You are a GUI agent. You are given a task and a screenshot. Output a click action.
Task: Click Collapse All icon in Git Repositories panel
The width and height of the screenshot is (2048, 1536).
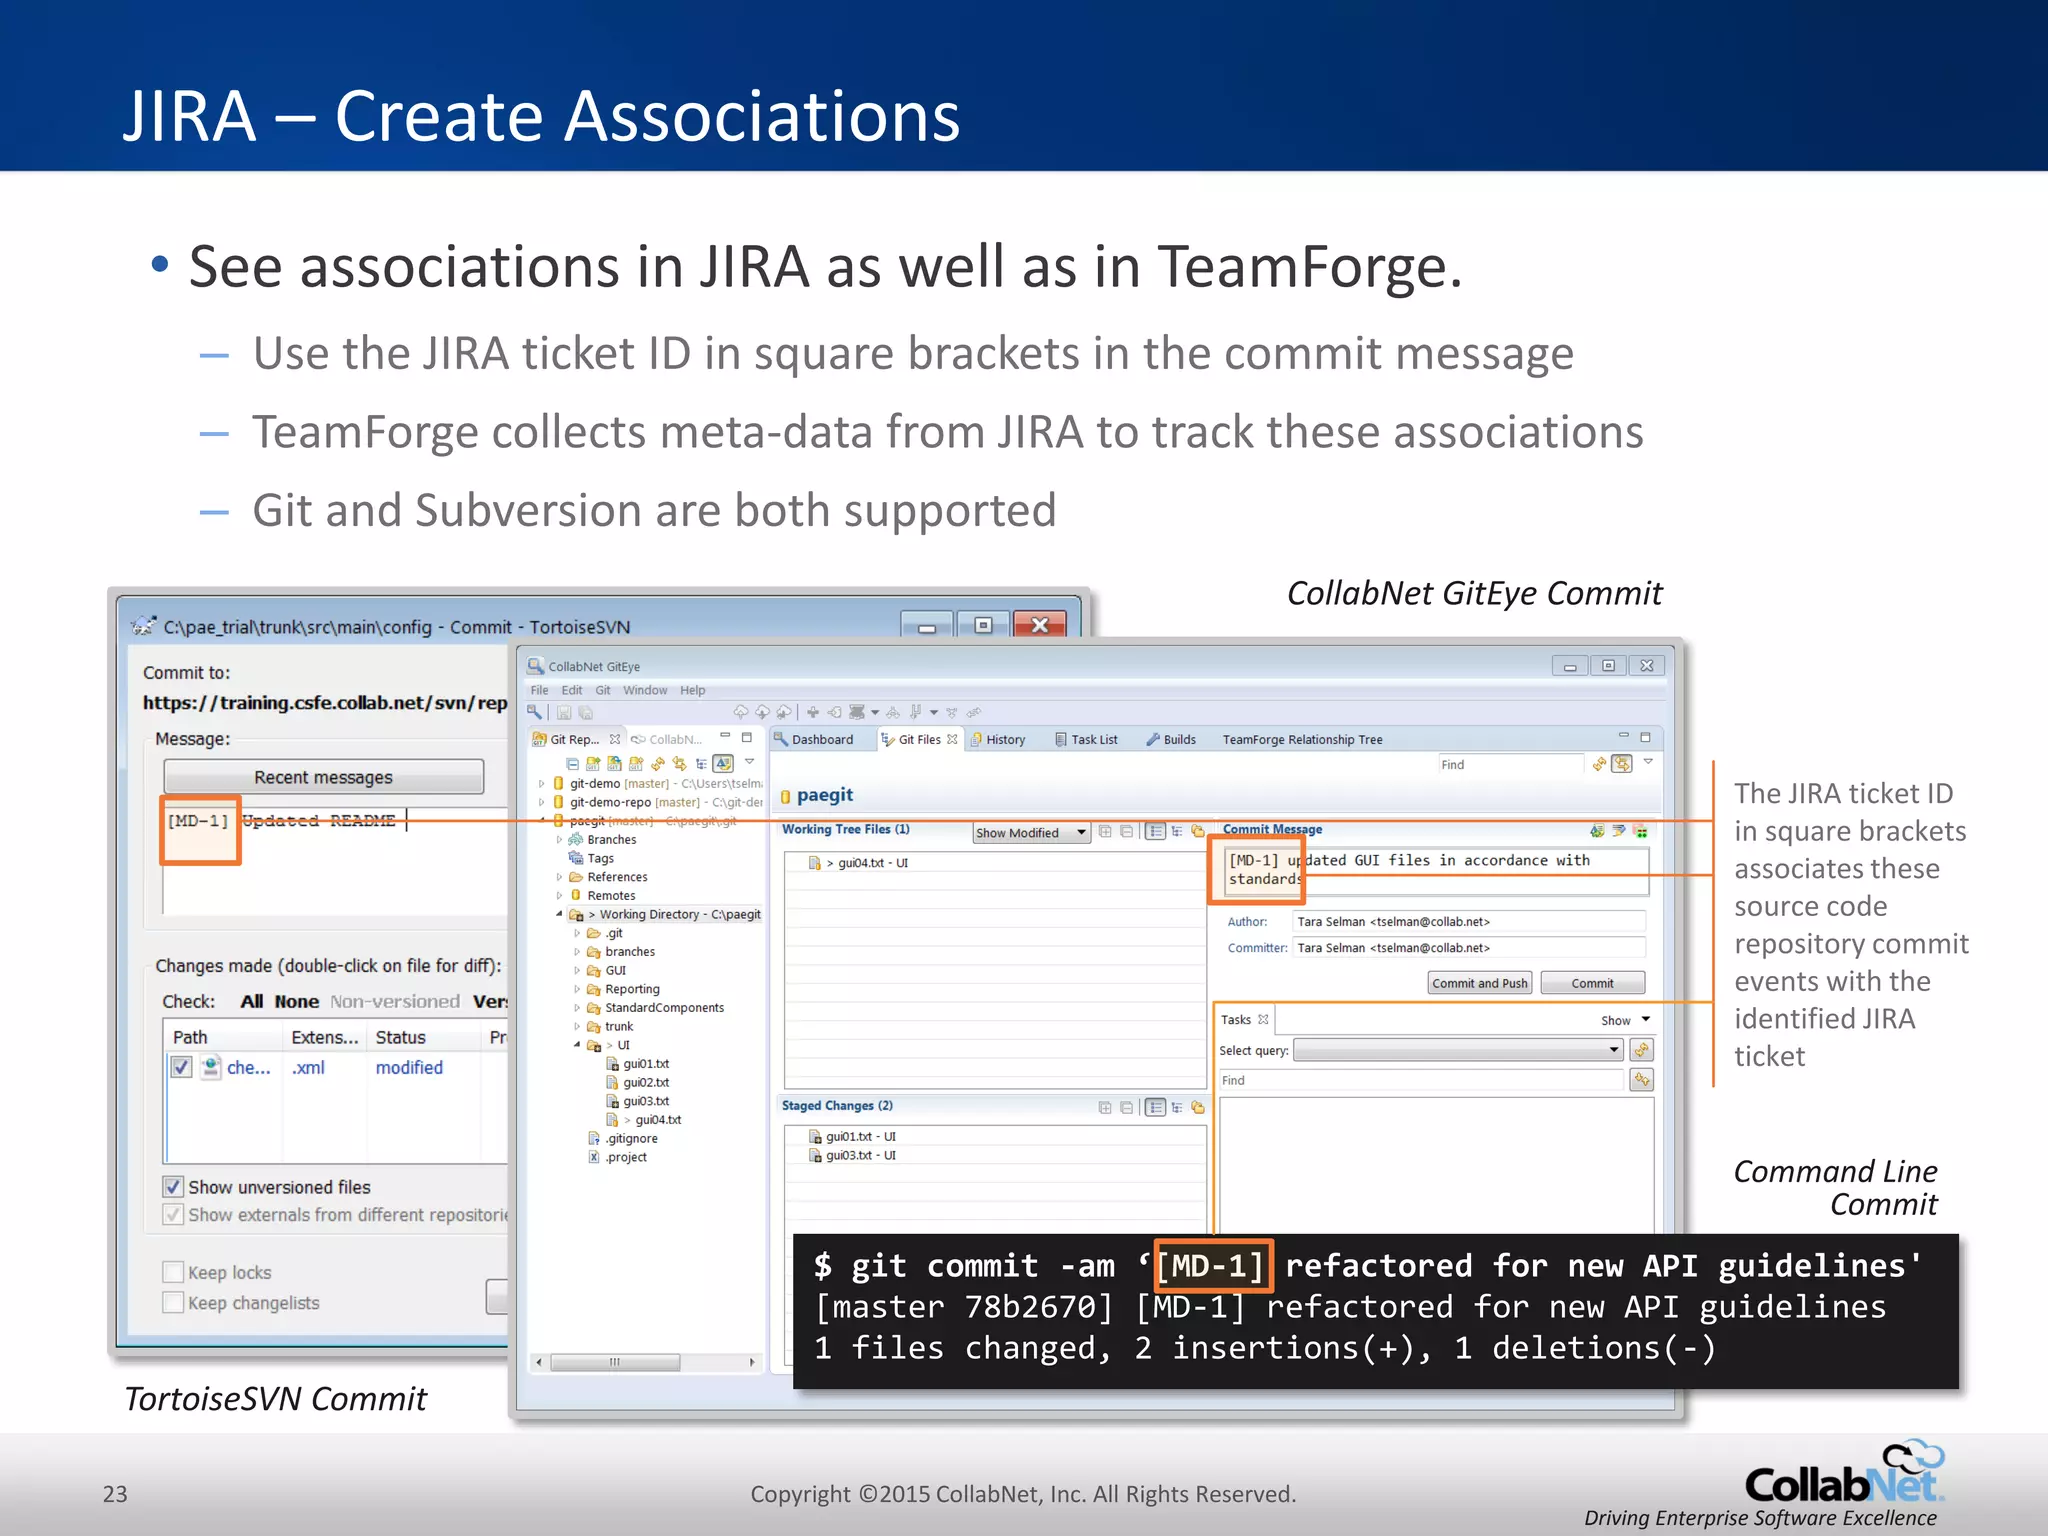pyautogui.click(x=572, y=763)
